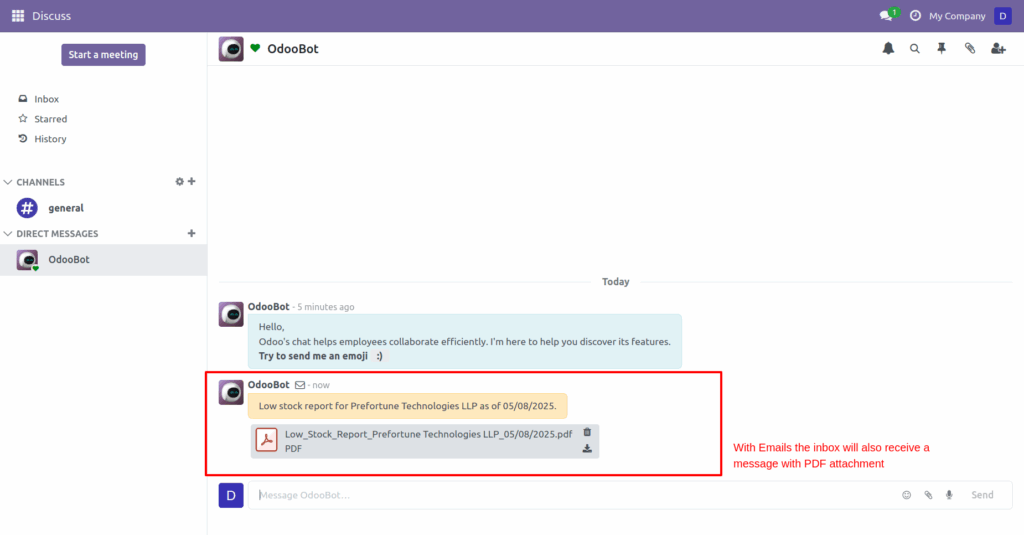Open the activities clock icon
Screen dimensions: 1024x535
pyautogui.click(x=915, y=16)
